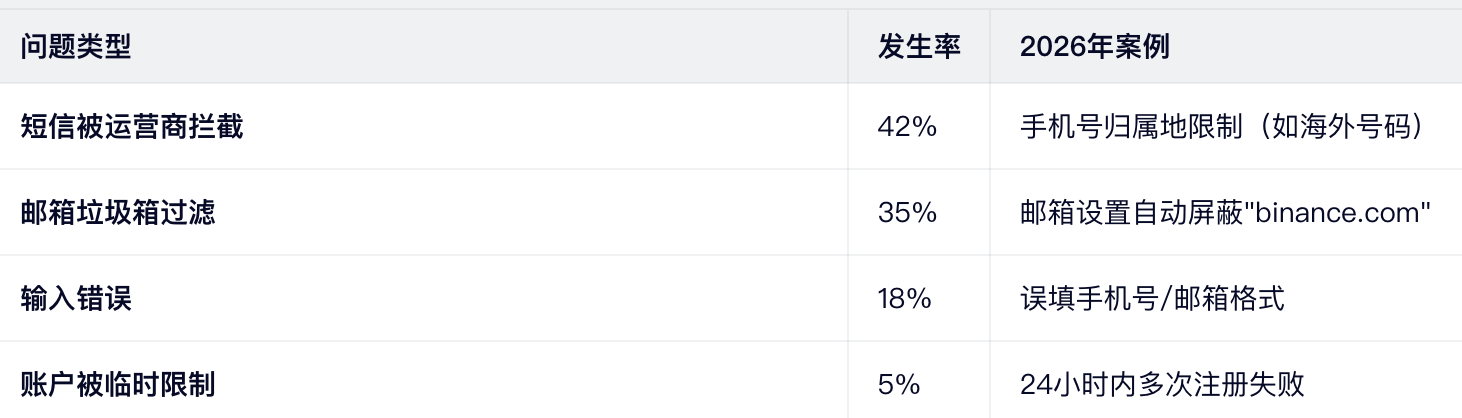Click the 35% rate value
The height and width of the screenshot is (418, 1462).
tap(907, 212)
